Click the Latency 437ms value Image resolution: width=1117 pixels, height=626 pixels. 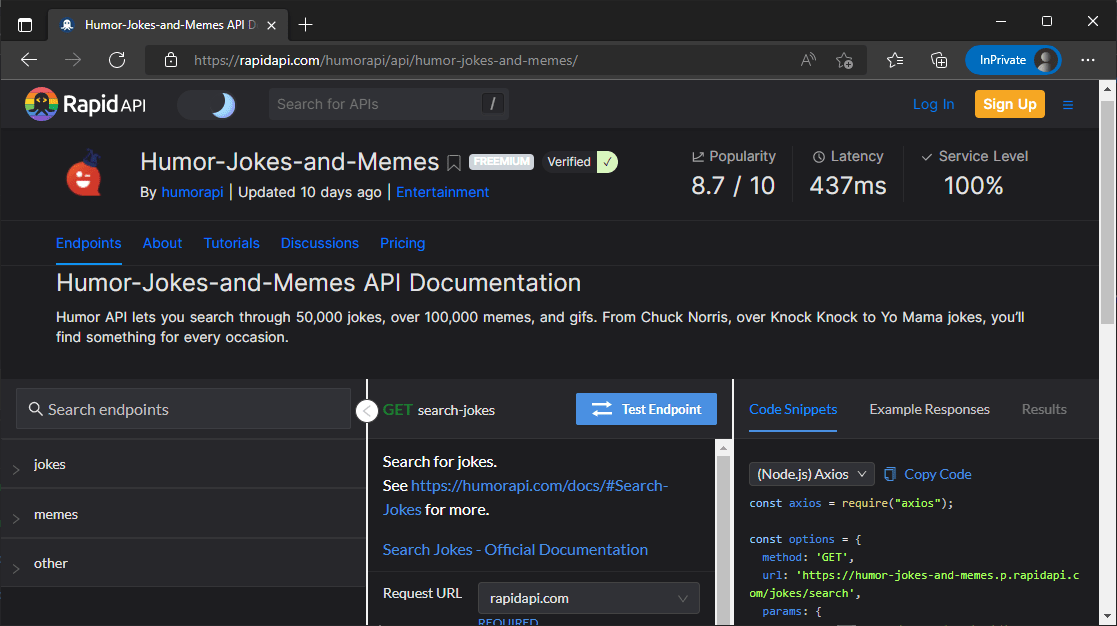tap(848, 186)
